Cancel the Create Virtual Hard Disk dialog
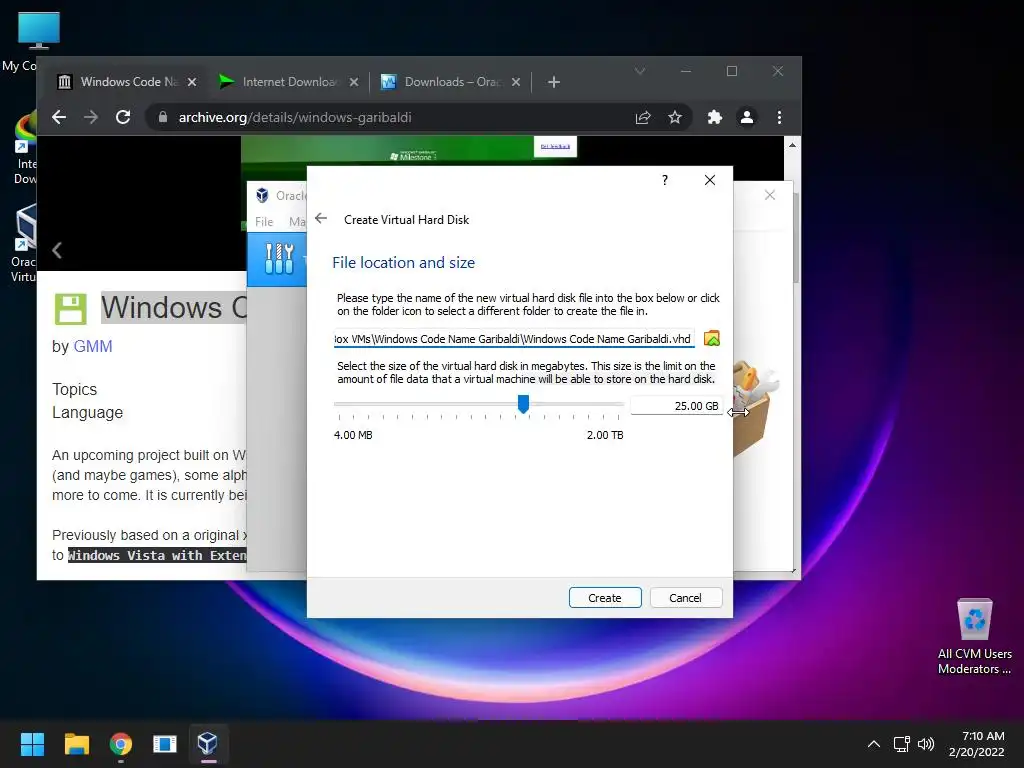The width and height of the screenshot is (1024, 768). click(x=686, y=598)
